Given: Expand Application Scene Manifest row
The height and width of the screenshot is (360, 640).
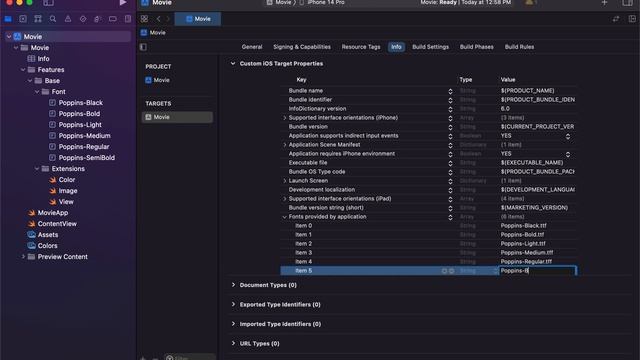Looking at the screenshot, I should coord(284,144).
